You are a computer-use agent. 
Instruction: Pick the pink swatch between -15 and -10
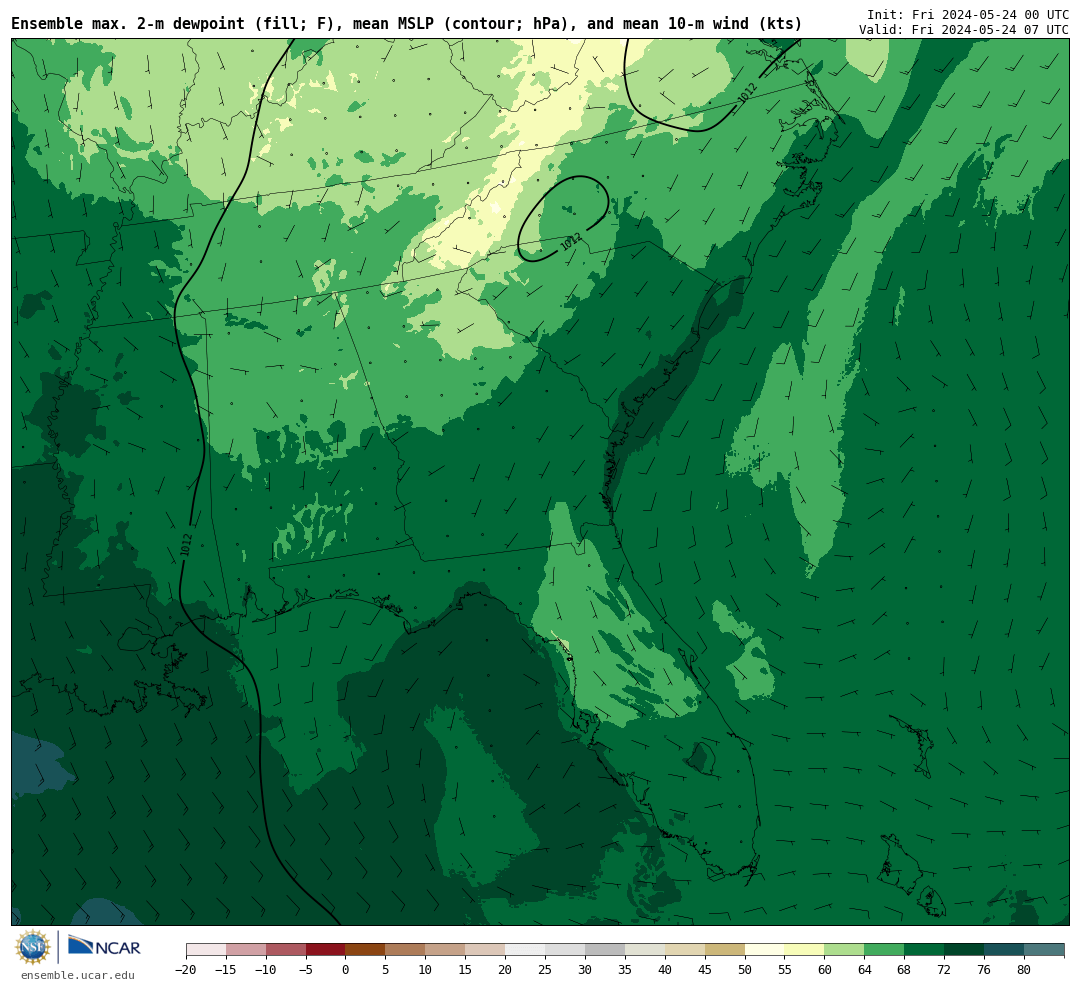click(x=245, y=950)
